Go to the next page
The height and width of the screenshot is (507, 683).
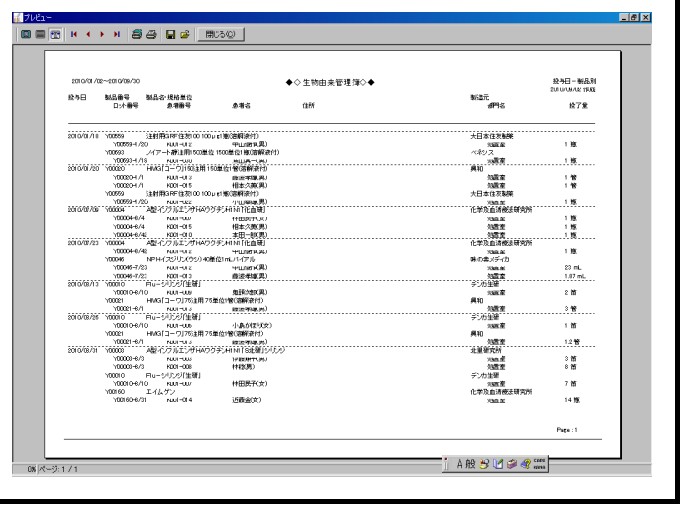102,34
